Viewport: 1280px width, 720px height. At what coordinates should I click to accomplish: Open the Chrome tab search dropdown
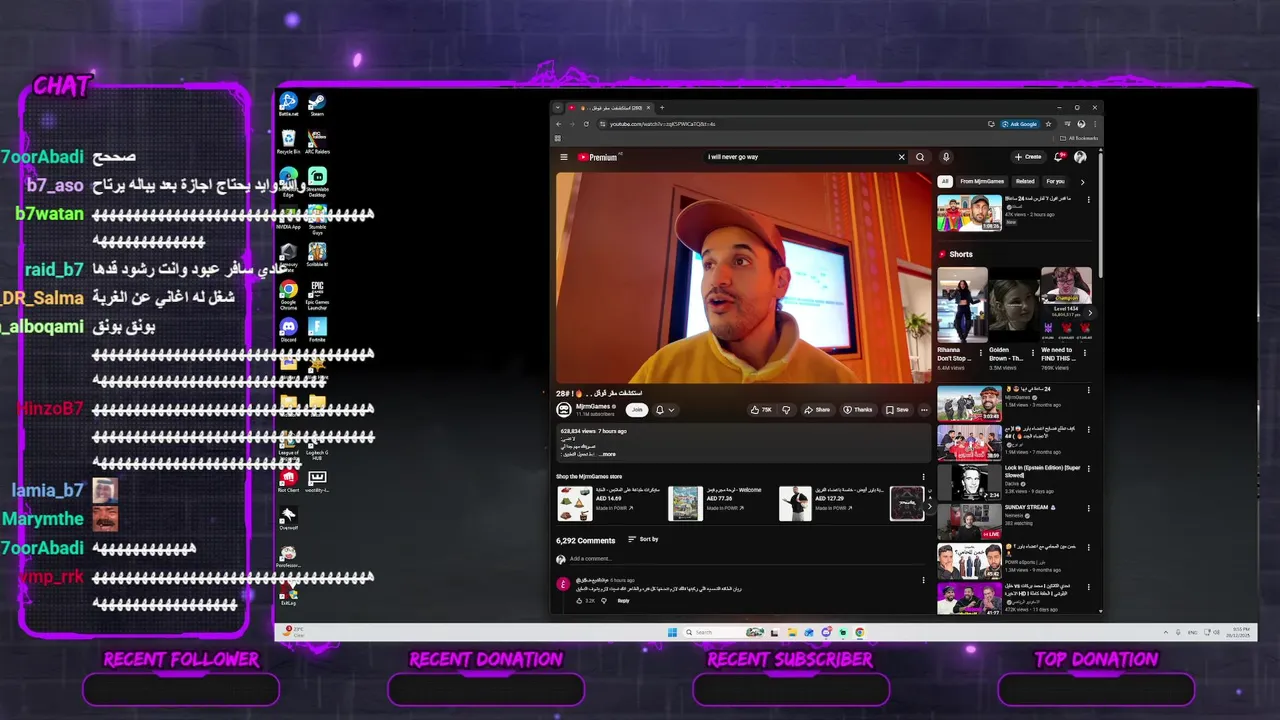(558, 108)
